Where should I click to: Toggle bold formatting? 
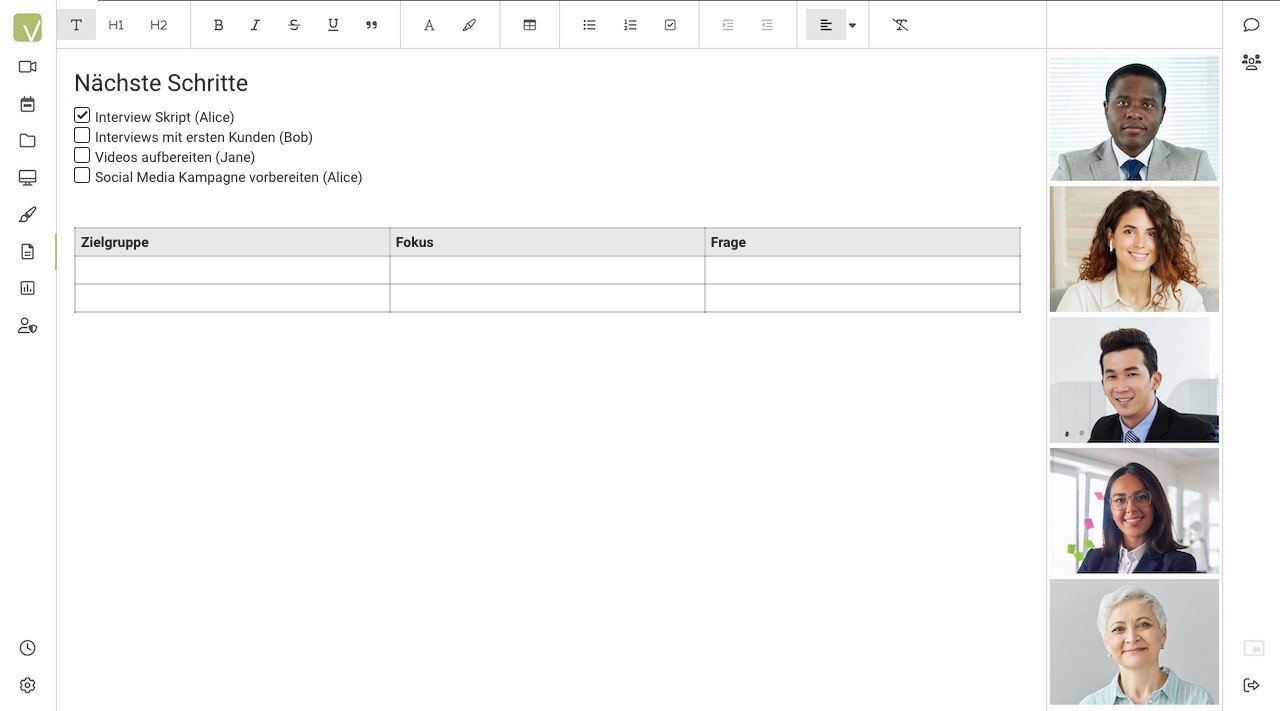point(218,25)
